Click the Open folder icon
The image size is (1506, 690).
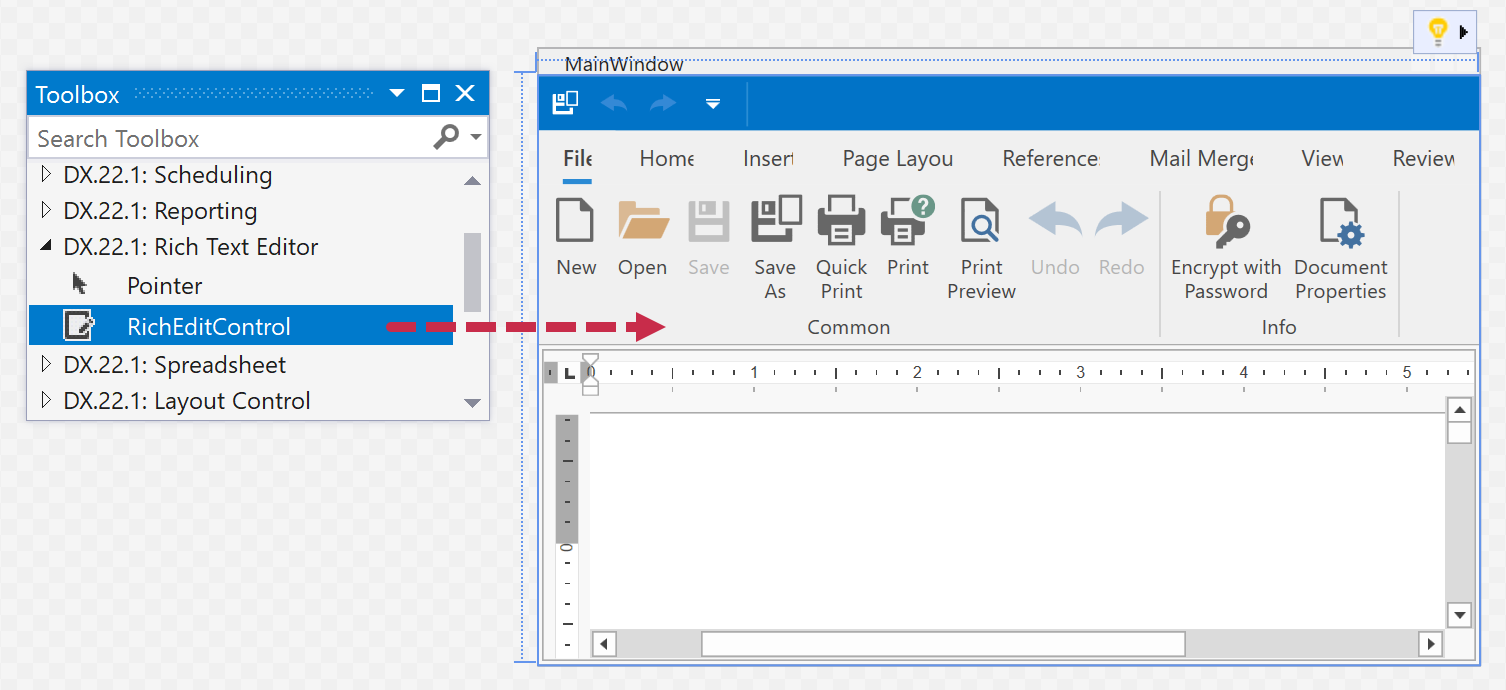(x=642, y=222)
